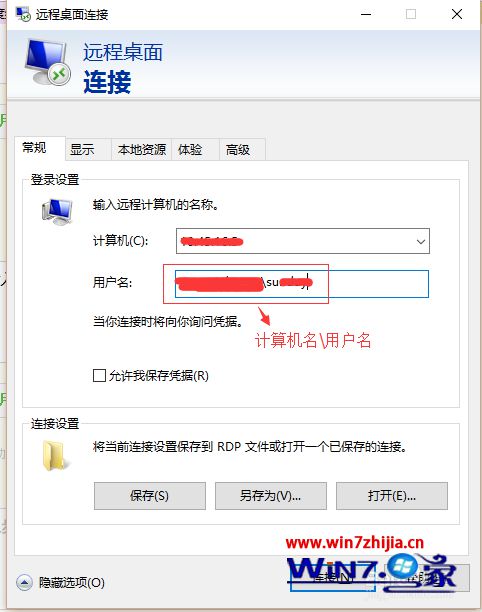
Task: Click inside the 用户名 input field
Action: click(x=302, y=284)
